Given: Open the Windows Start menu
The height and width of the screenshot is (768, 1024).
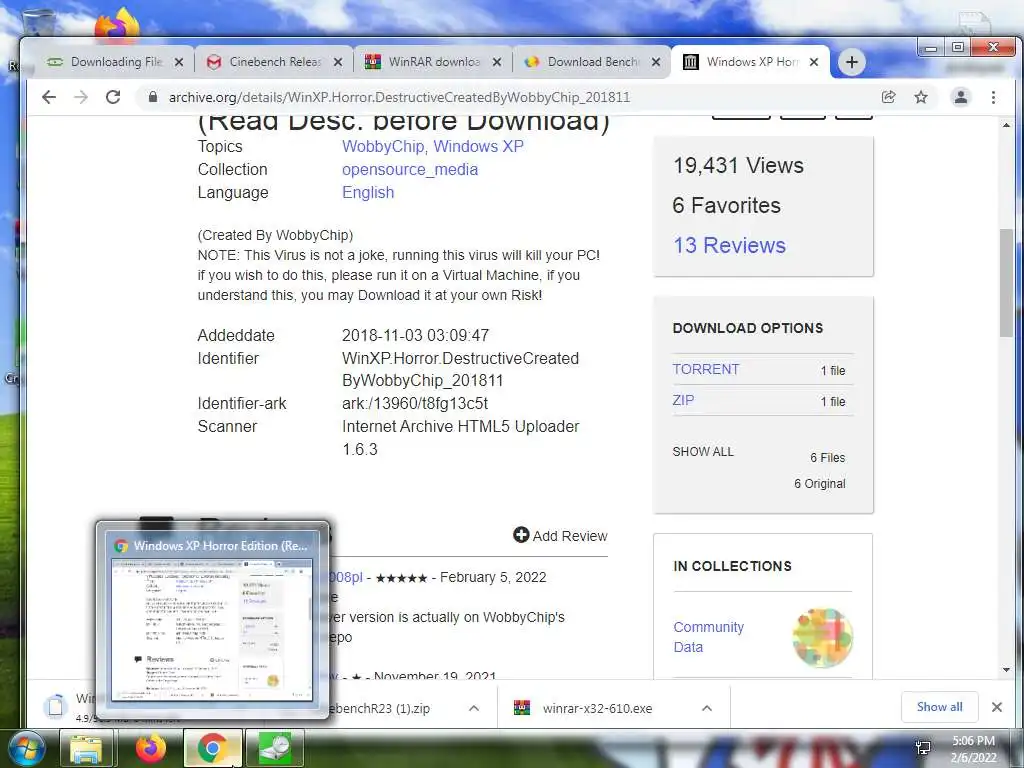Looking at the screenshot, I should click(26, 749).
